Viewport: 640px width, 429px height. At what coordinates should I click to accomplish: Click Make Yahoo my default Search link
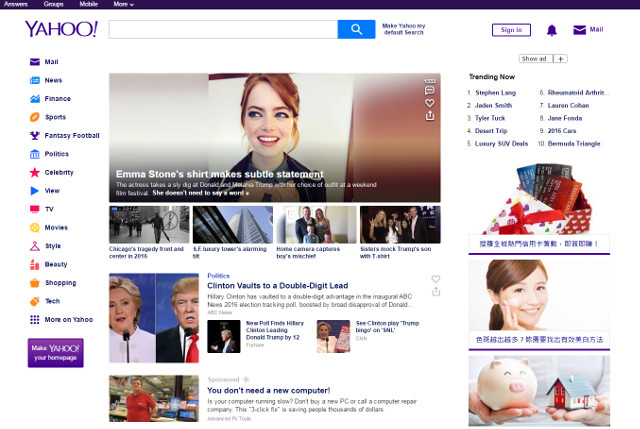(x=404, y=29)
